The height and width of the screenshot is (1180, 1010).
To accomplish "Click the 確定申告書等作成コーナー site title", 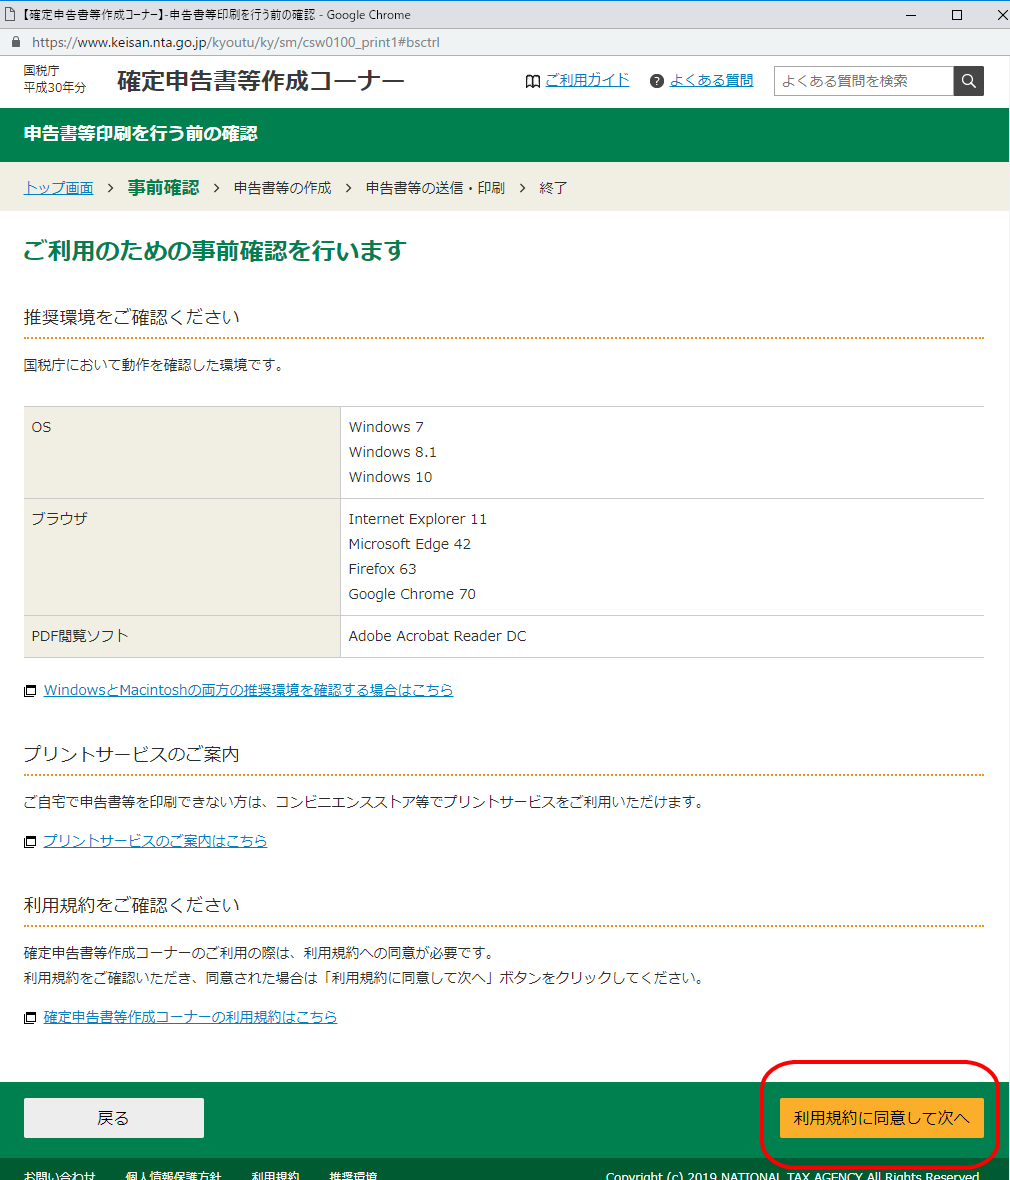I will (x=260, y=81).
